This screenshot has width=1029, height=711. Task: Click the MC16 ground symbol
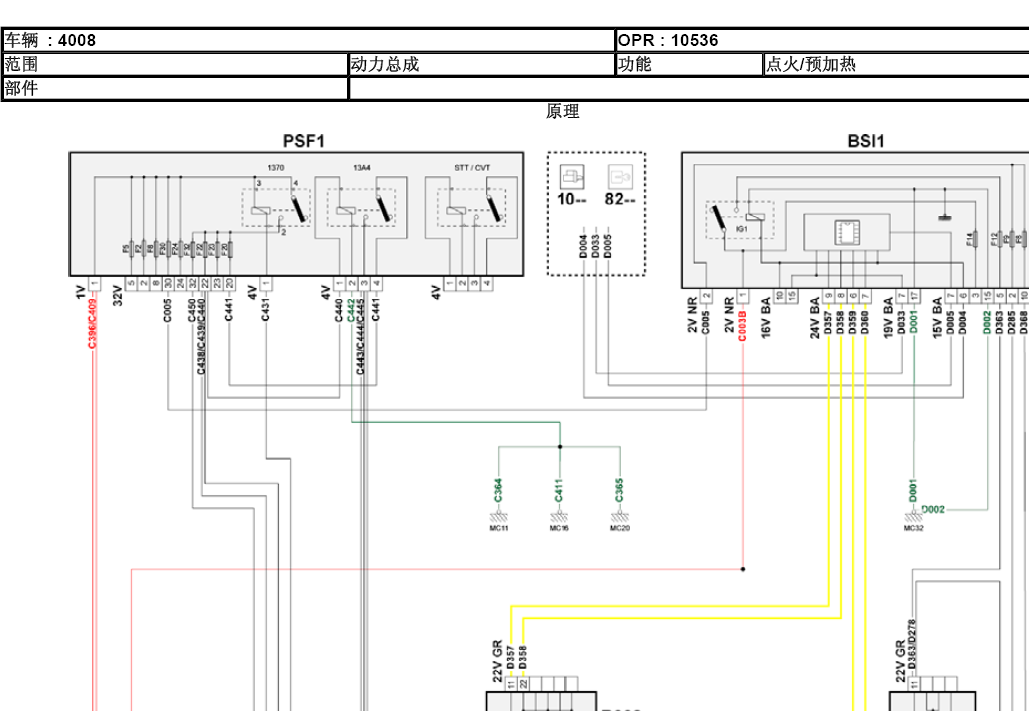(559, 519)
